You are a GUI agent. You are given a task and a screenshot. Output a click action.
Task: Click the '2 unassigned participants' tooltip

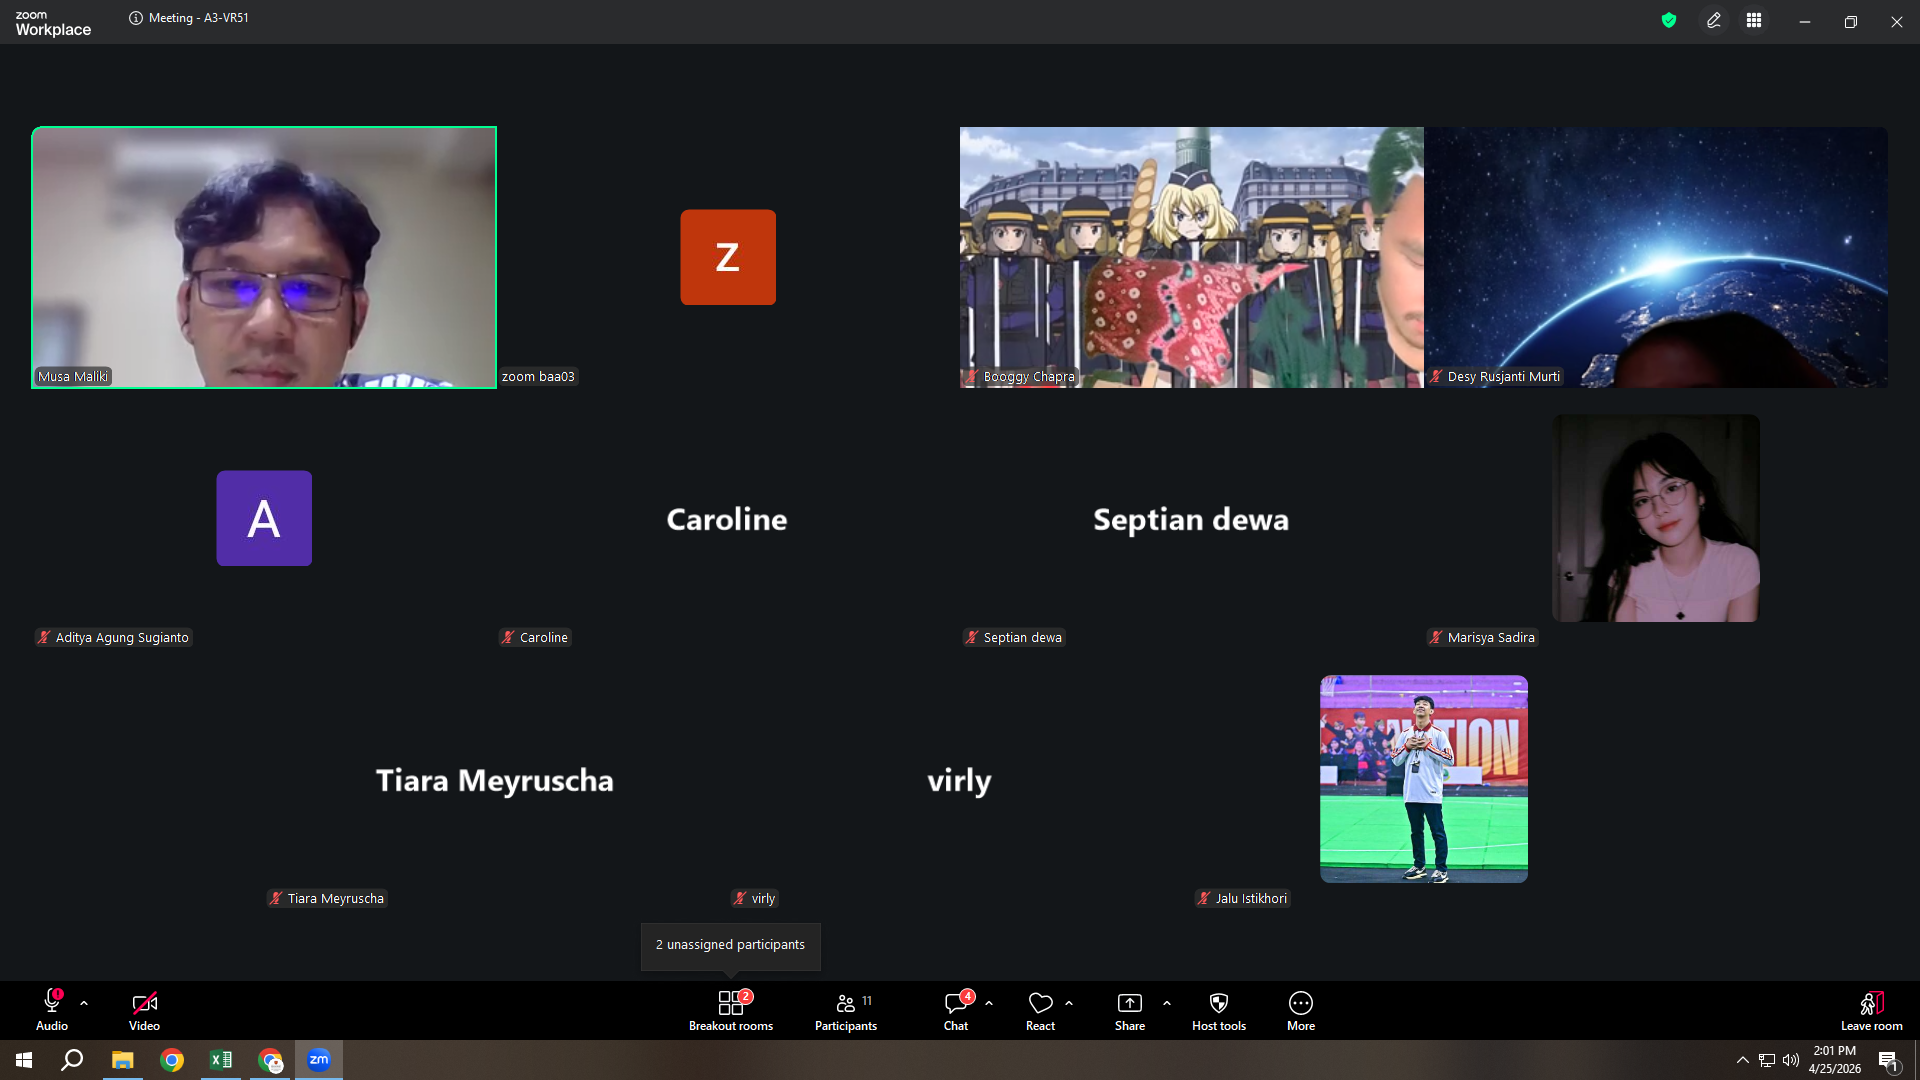click(x=731, y=945)
